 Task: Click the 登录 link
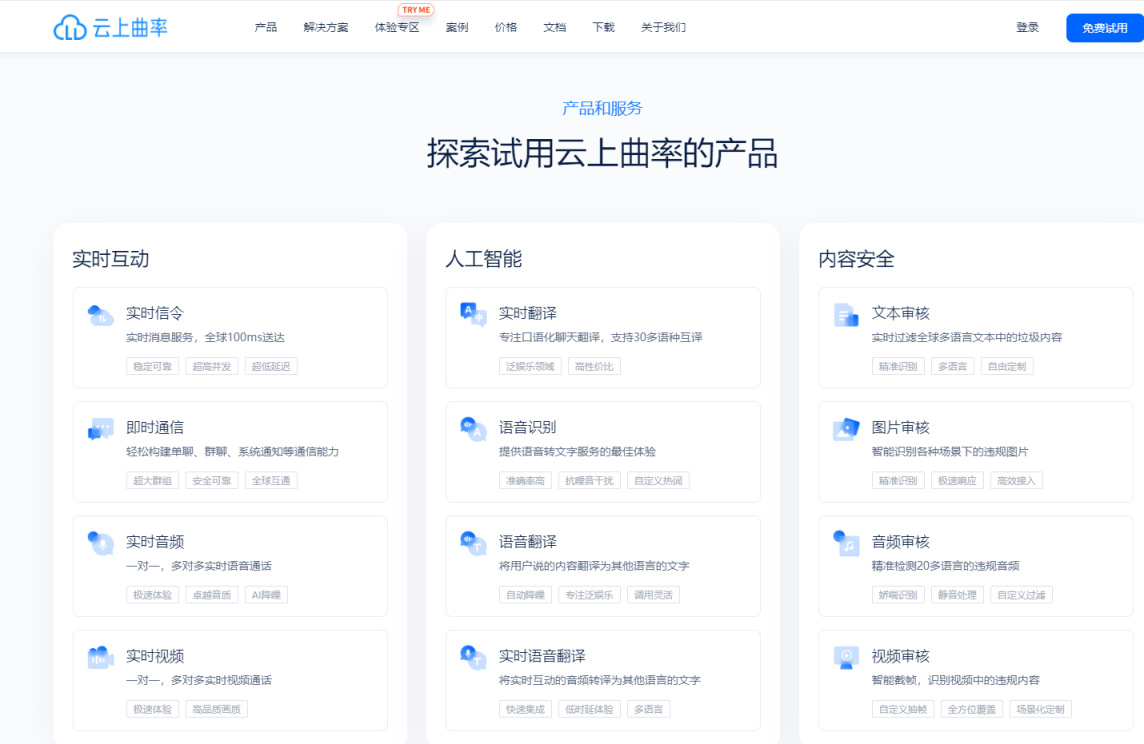[x=1027, y=27]
